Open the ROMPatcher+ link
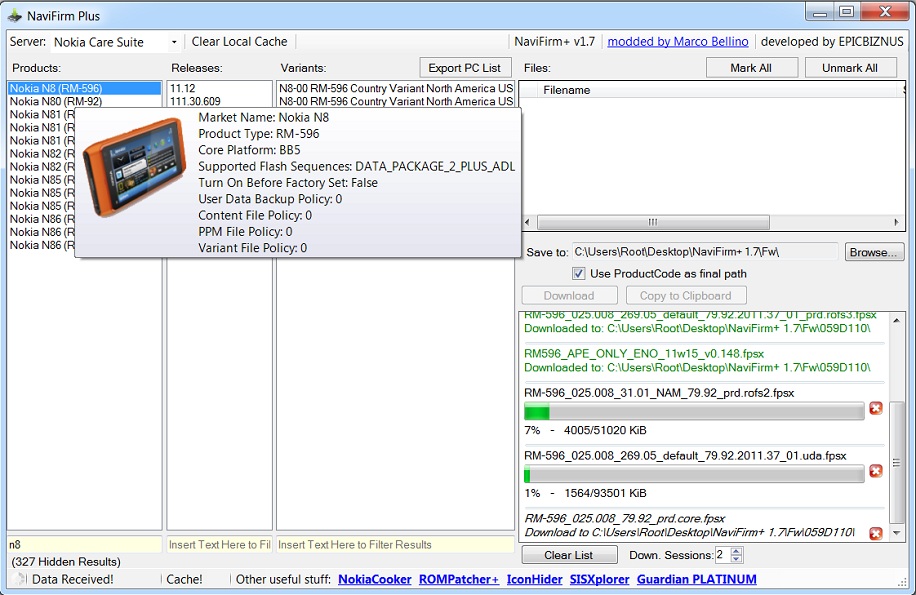Image resolution: width=916 pixels, height=595 pixels. tap(459, 579)
